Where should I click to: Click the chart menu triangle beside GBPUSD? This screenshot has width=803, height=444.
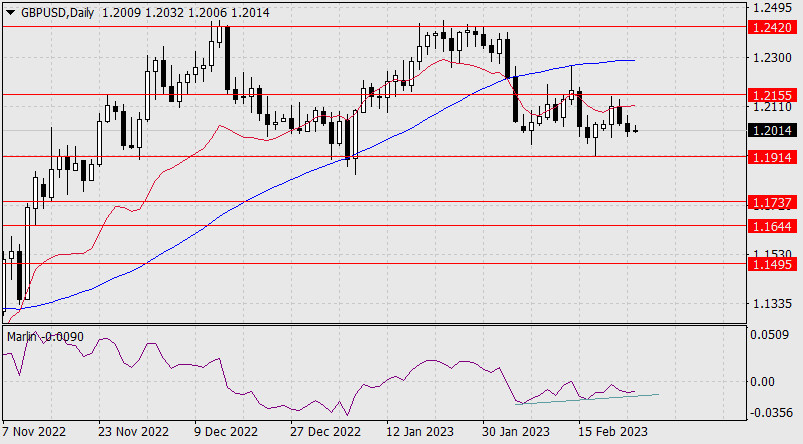10,12
